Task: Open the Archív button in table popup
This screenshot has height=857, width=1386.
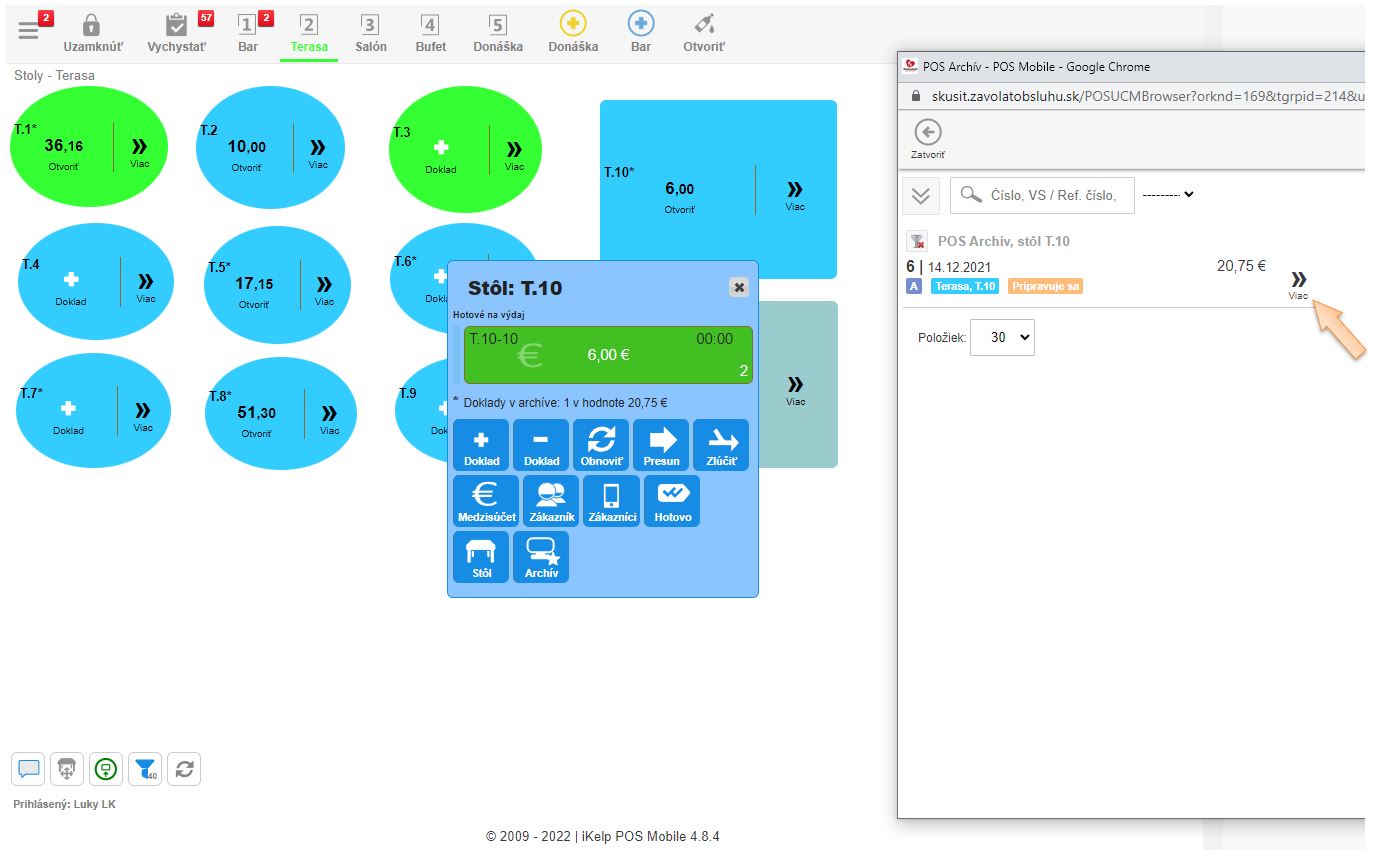Action: [541, 557]
